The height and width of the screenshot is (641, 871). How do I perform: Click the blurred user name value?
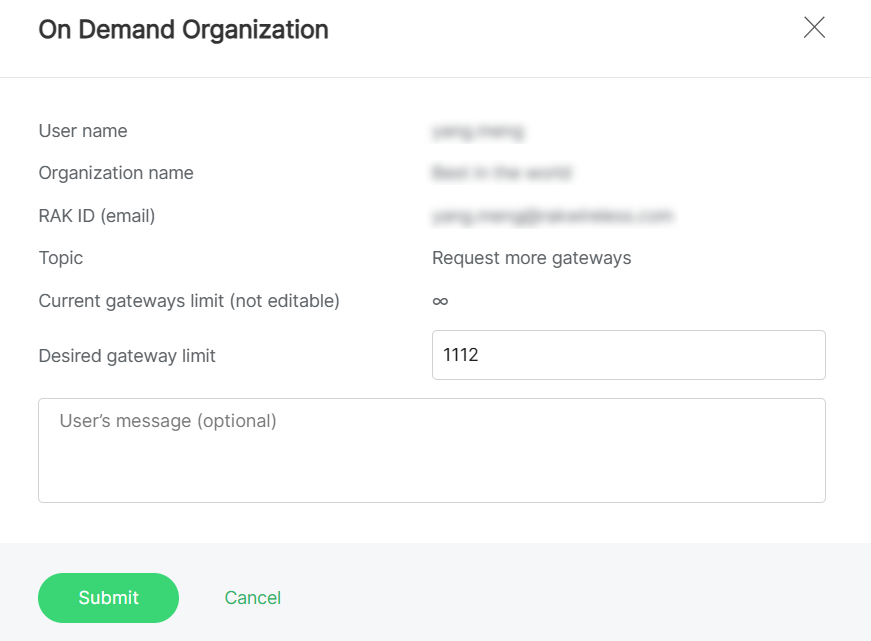coord(478,131)
